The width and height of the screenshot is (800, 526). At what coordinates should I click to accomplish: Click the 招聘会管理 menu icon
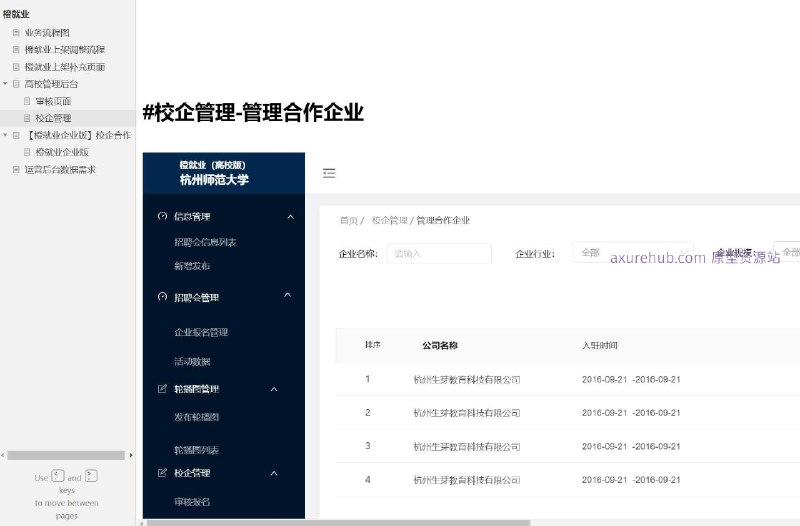(x=162, y=297)
